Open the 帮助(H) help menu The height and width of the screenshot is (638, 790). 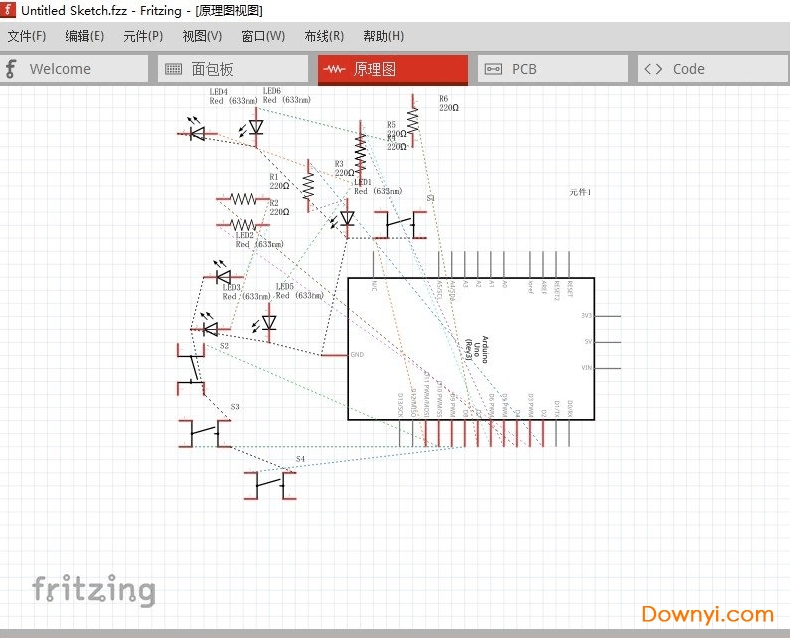pos(384,36)
